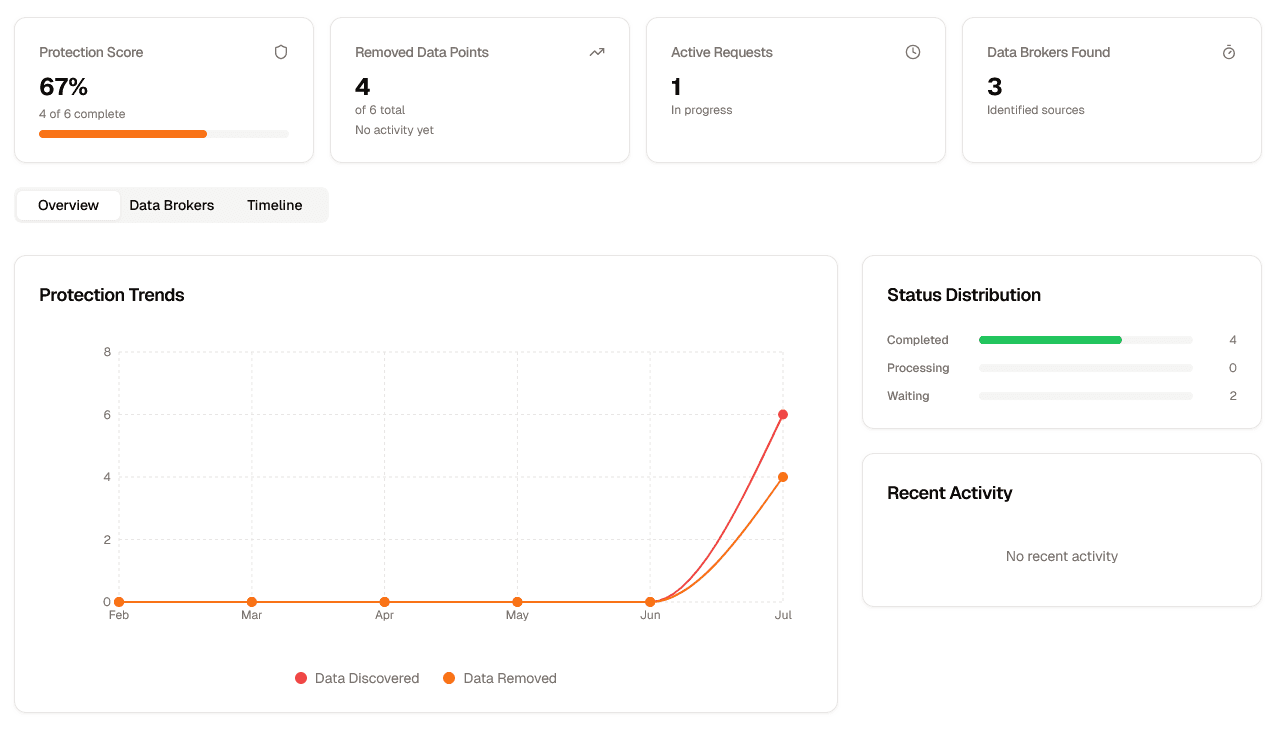Screen dimensions: 1279x732
Task: Click the Processing status bar
Action: (1086, 368)
